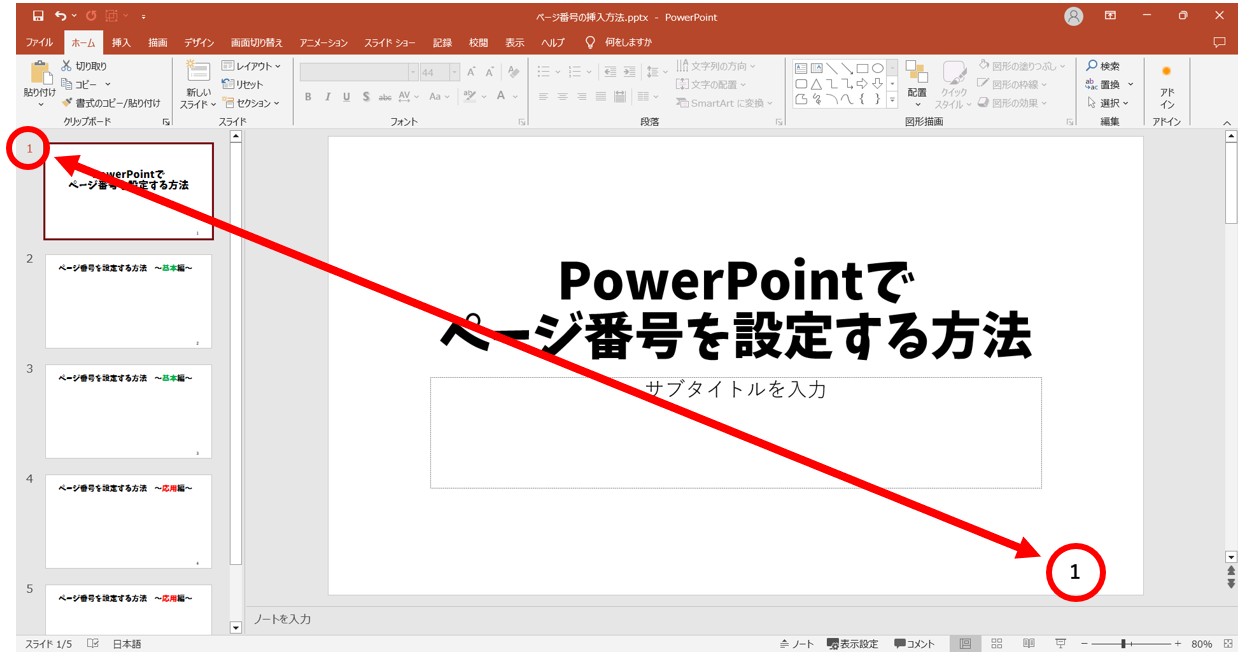The width and height of the screenshot is (1256, 658).
Task: Expand the Section (セクション) dropdown
Action: pos(251,103)
